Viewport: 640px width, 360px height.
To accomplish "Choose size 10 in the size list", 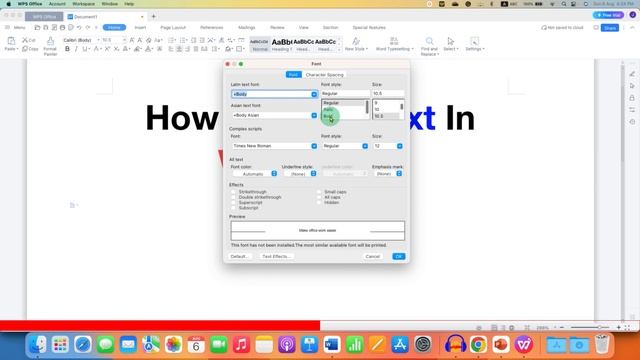I will [x=377, y=109].
